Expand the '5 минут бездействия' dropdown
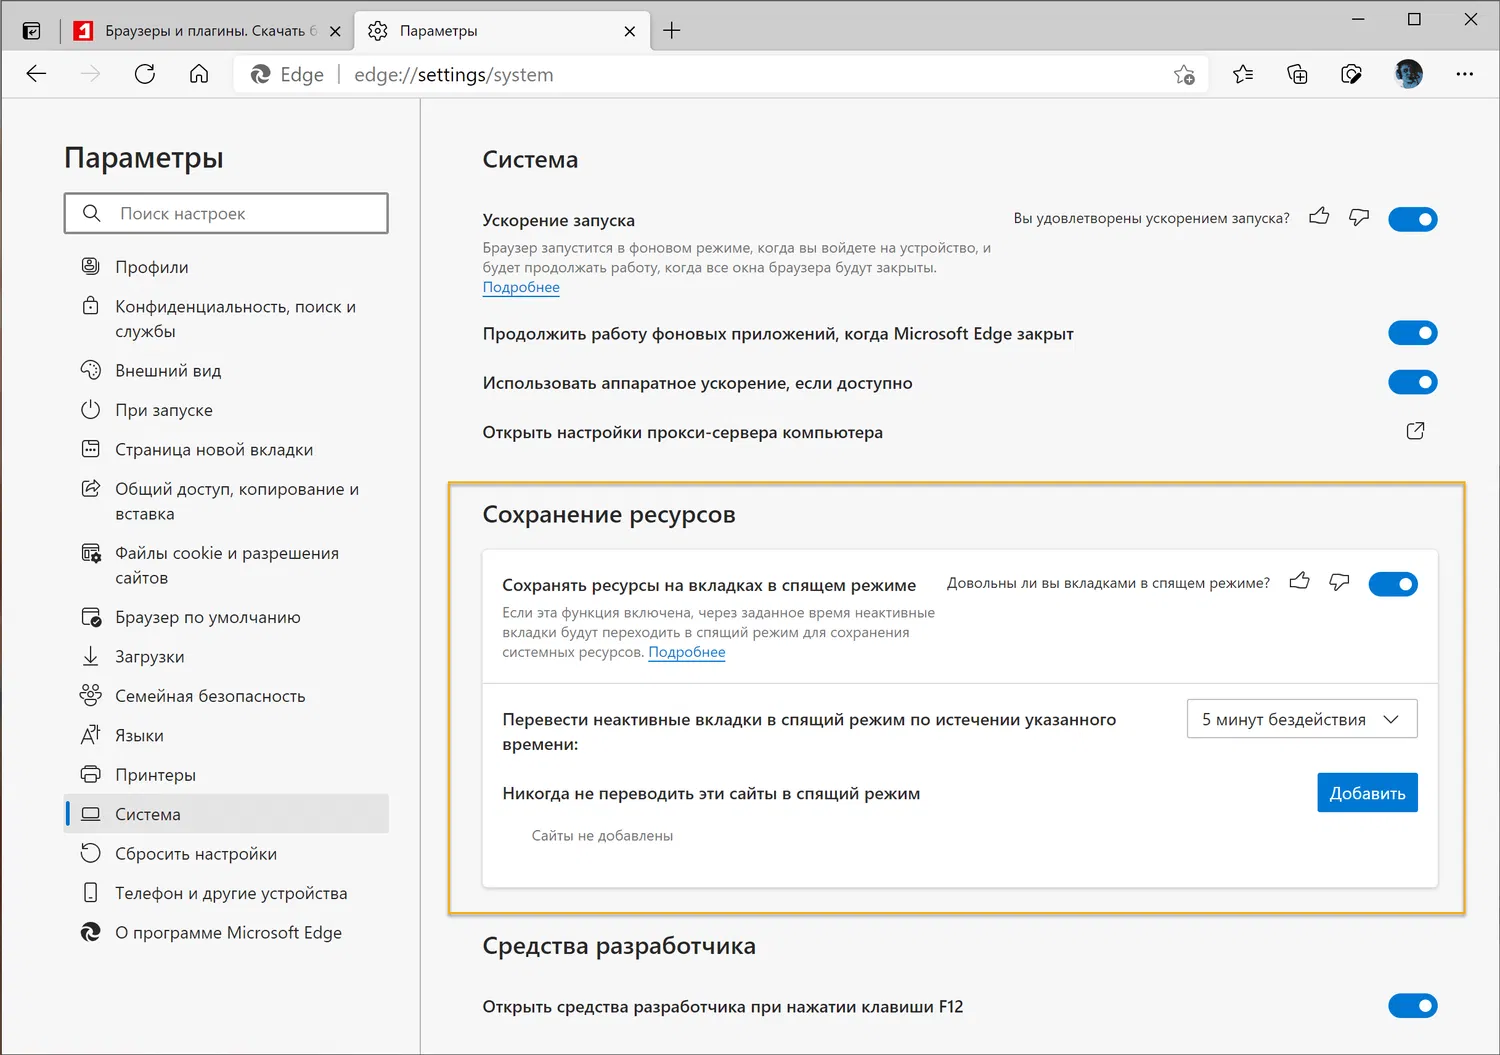 (1301, 719)
